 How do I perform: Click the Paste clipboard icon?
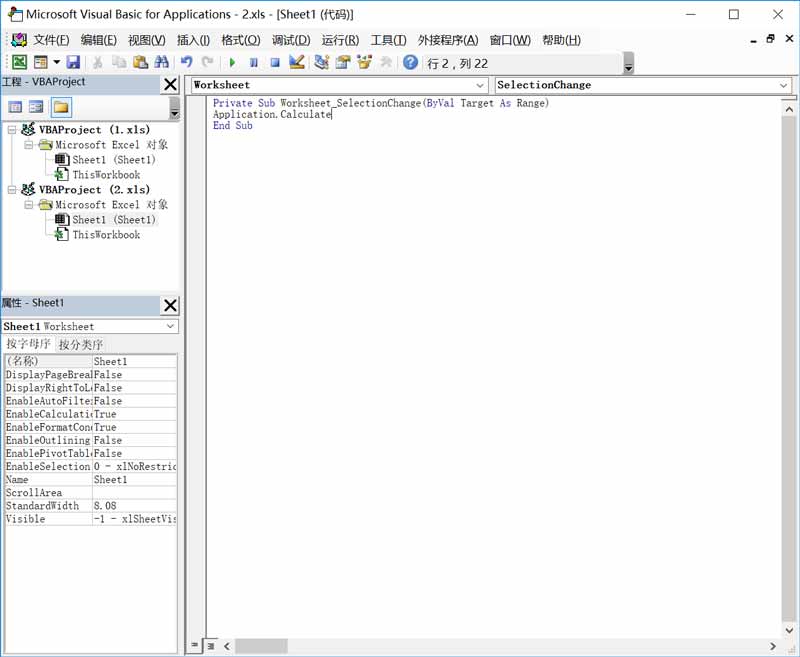tap(140, 62)
